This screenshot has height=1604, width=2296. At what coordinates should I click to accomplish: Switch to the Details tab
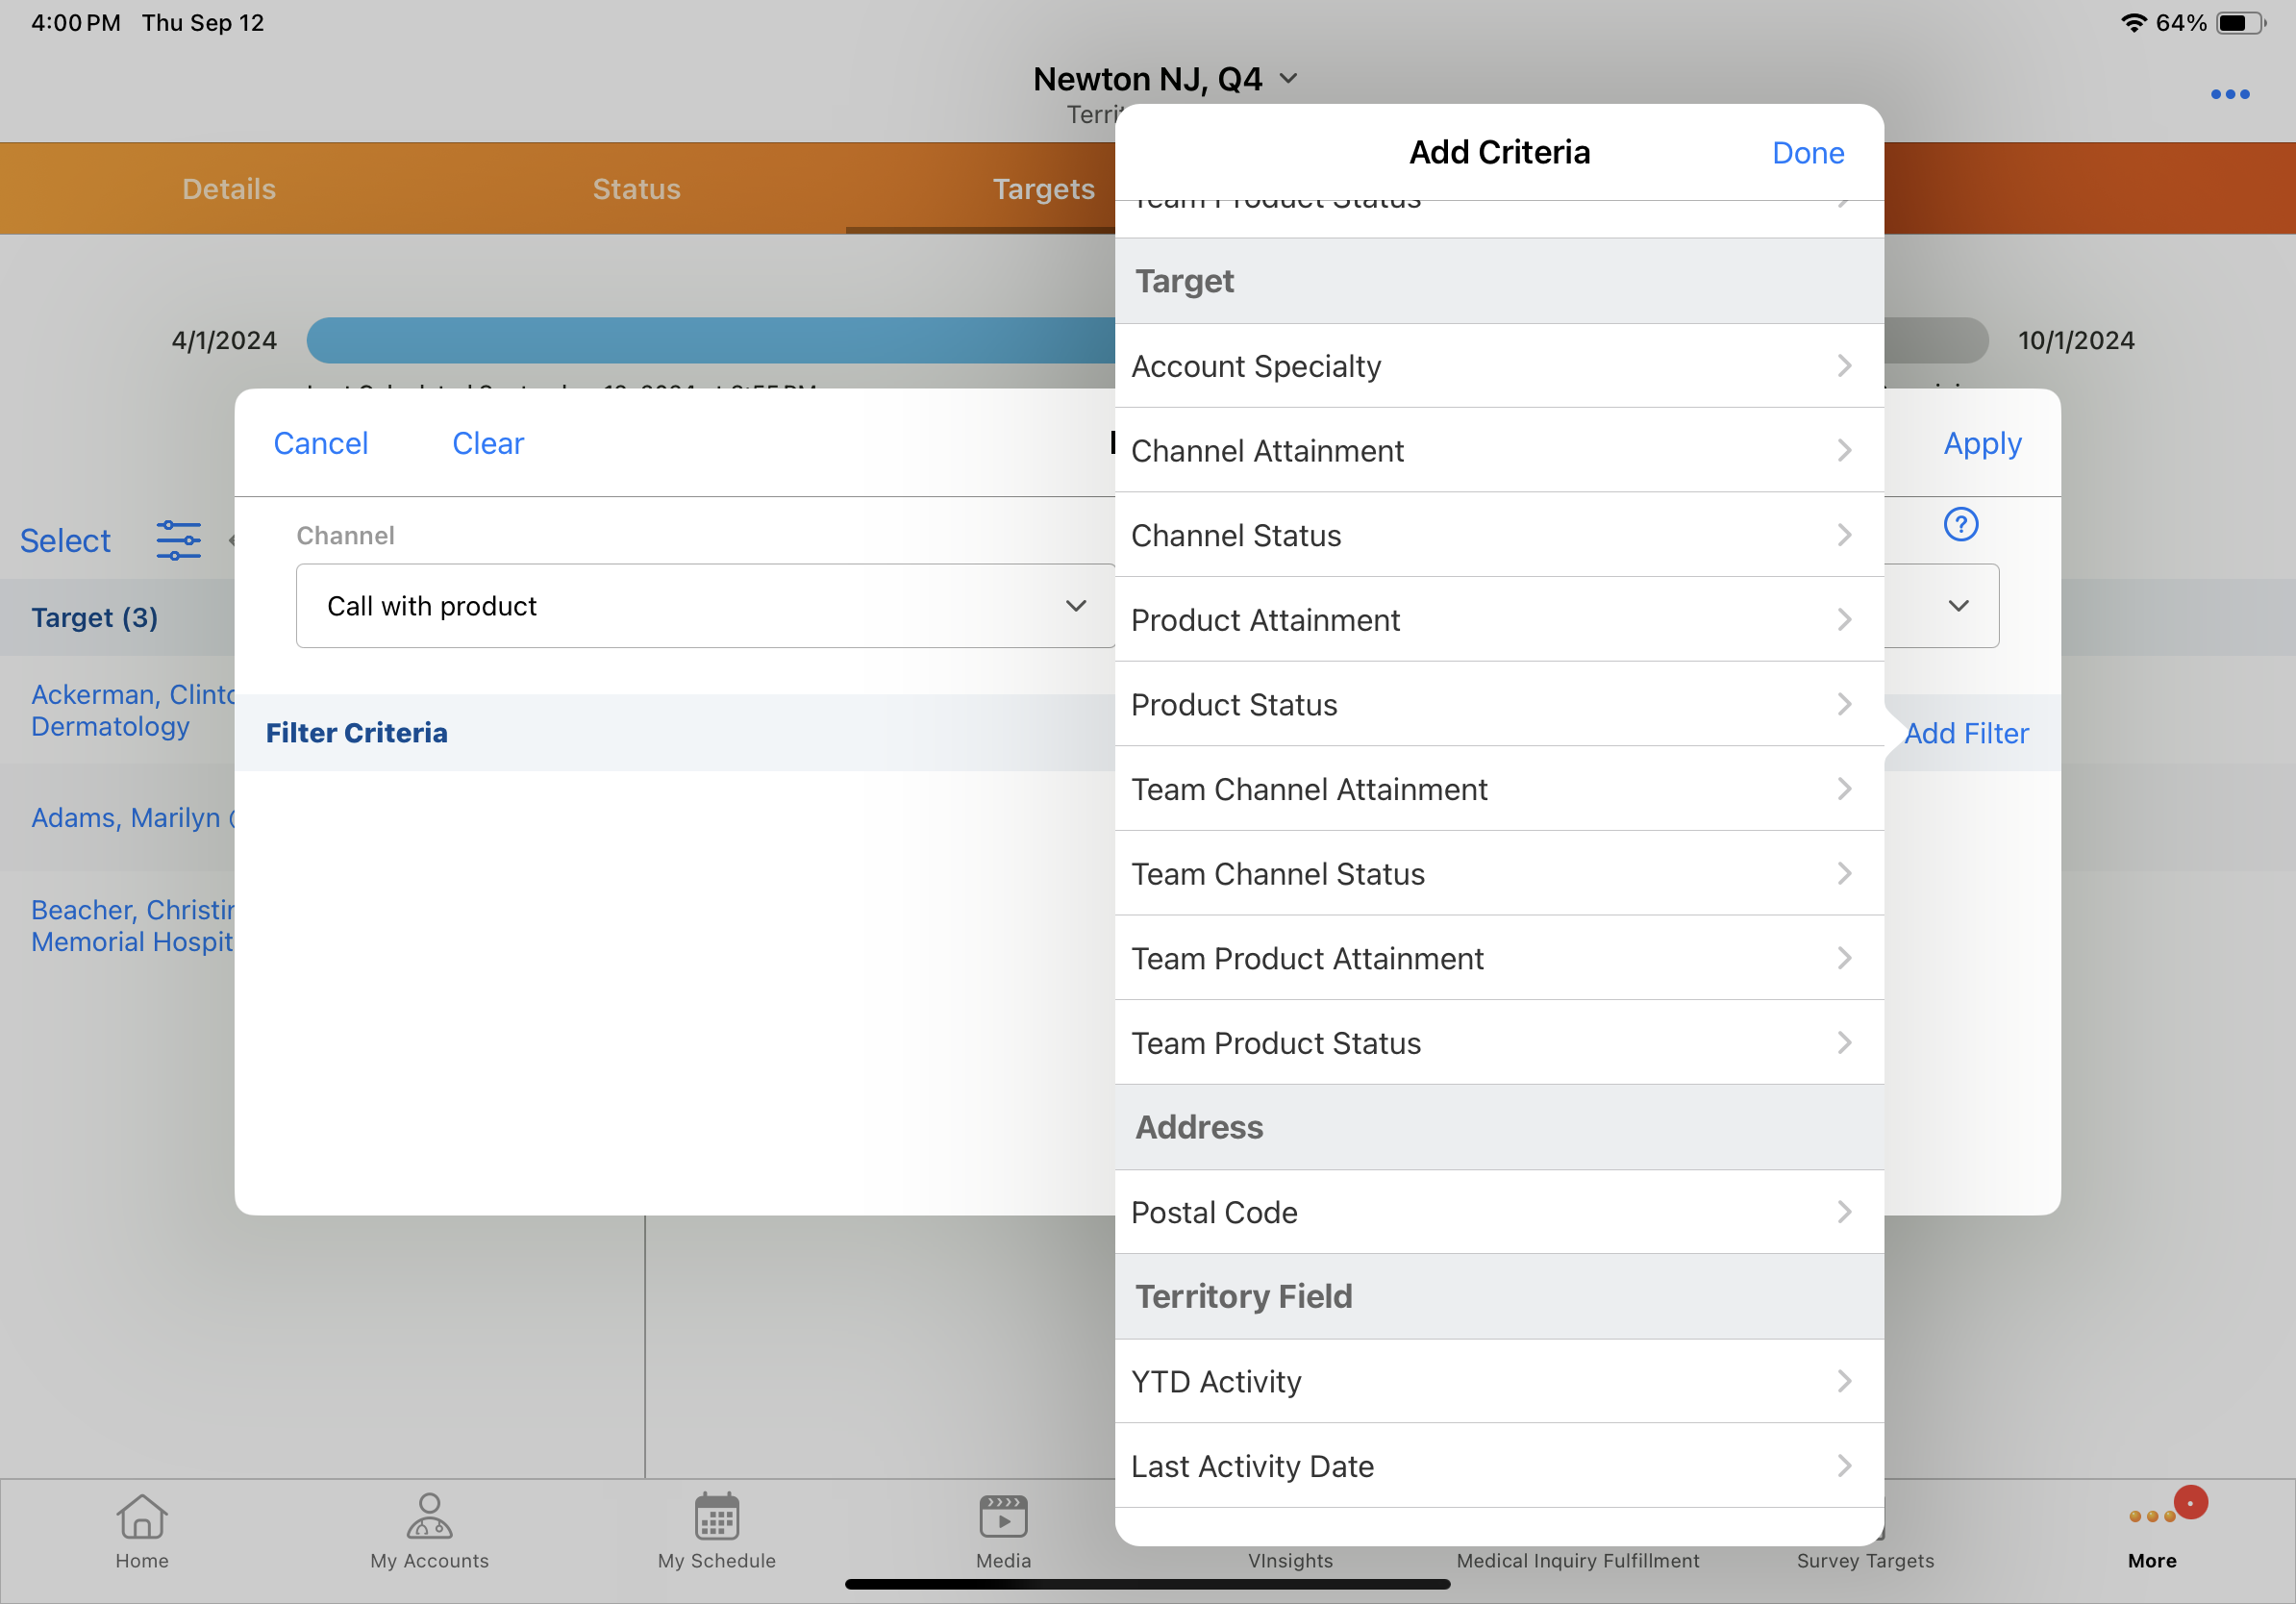pos(229,189)
